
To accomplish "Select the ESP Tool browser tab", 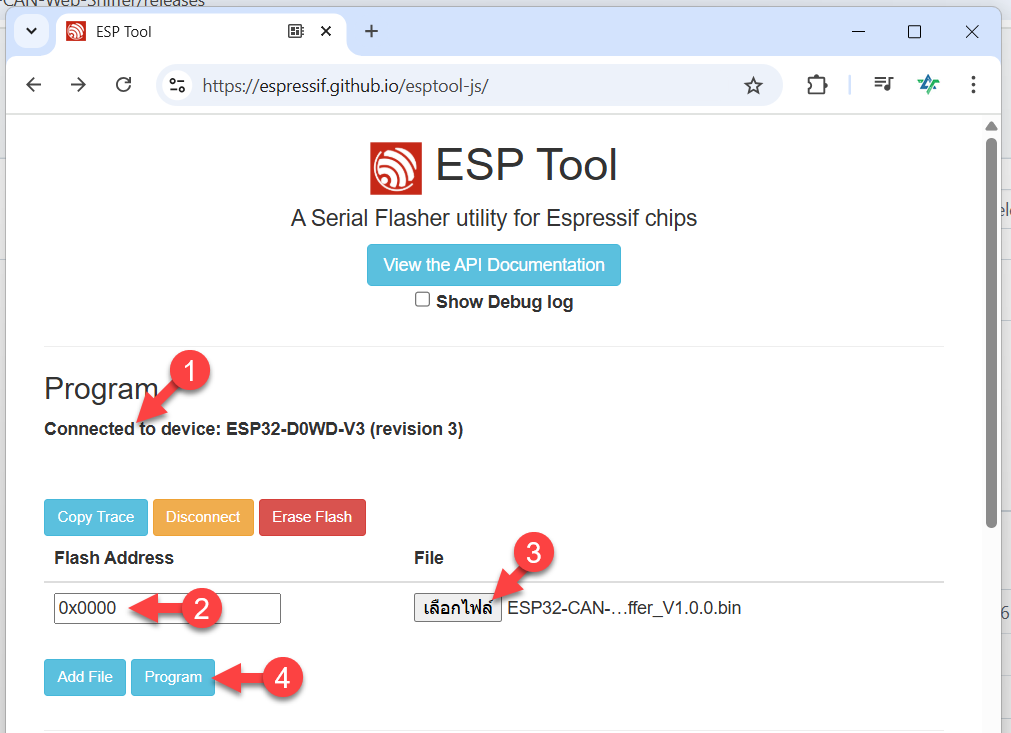I will coord(201,31).
